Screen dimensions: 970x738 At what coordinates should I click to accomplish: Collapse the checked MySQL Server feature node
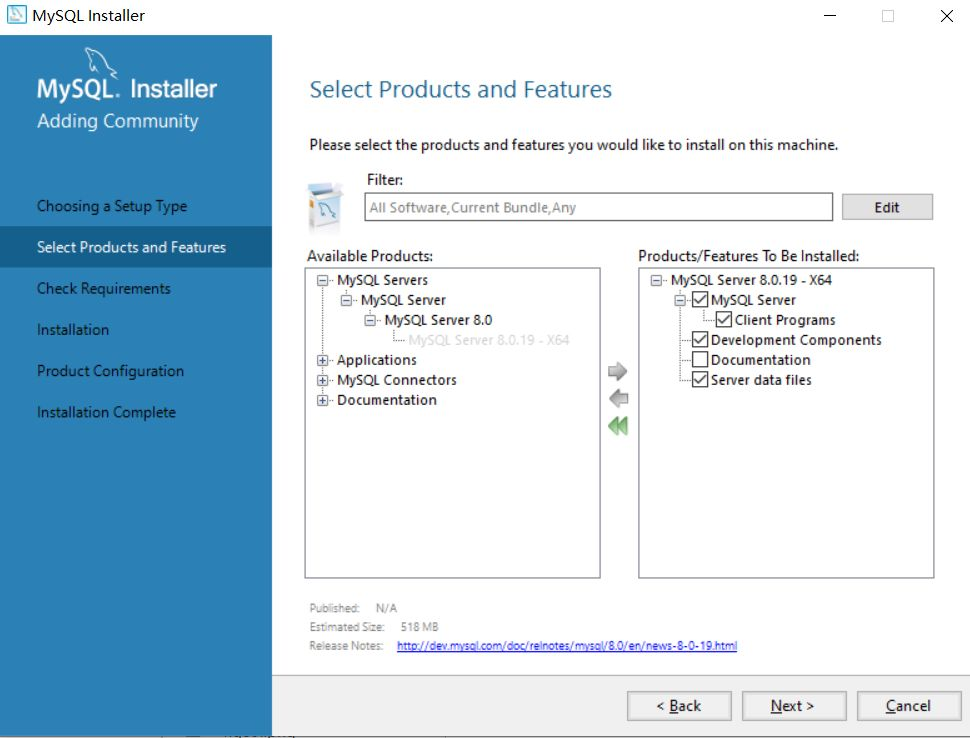(x=679, y=300)
